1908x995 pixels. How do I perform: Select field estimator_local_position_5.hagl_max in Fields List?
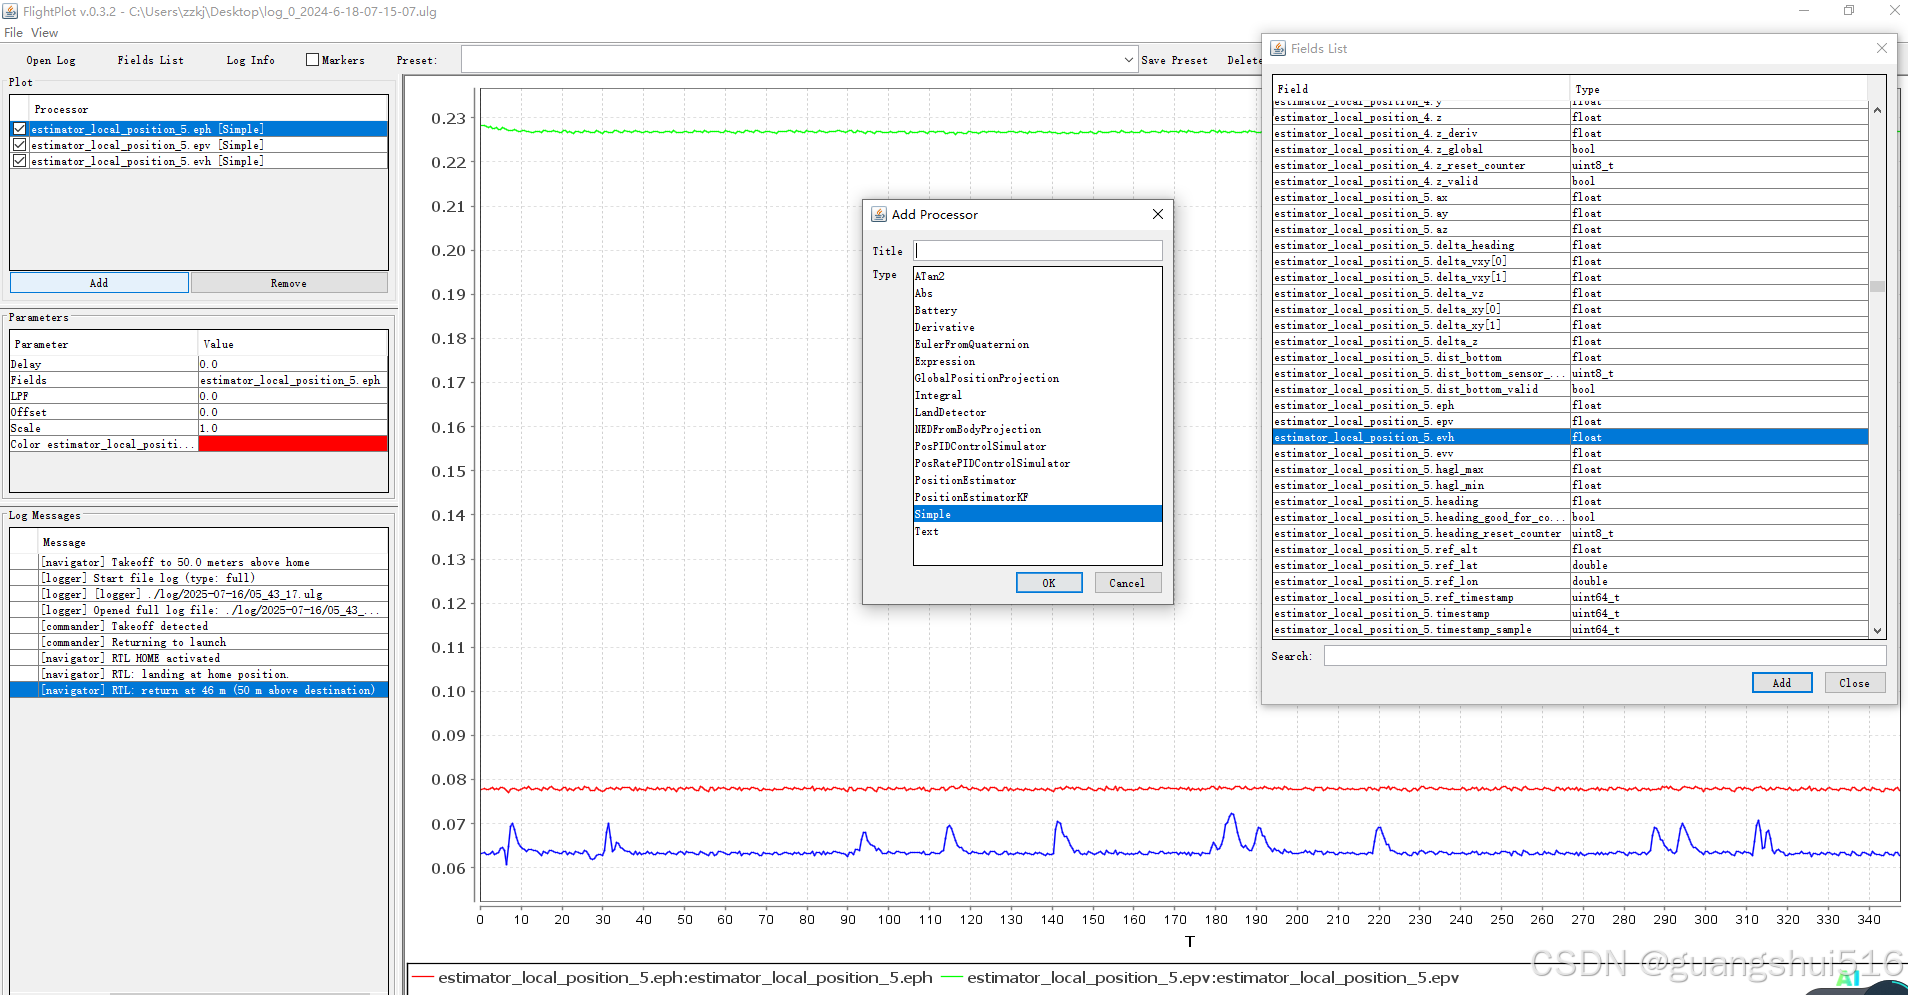click(1570, 469)
